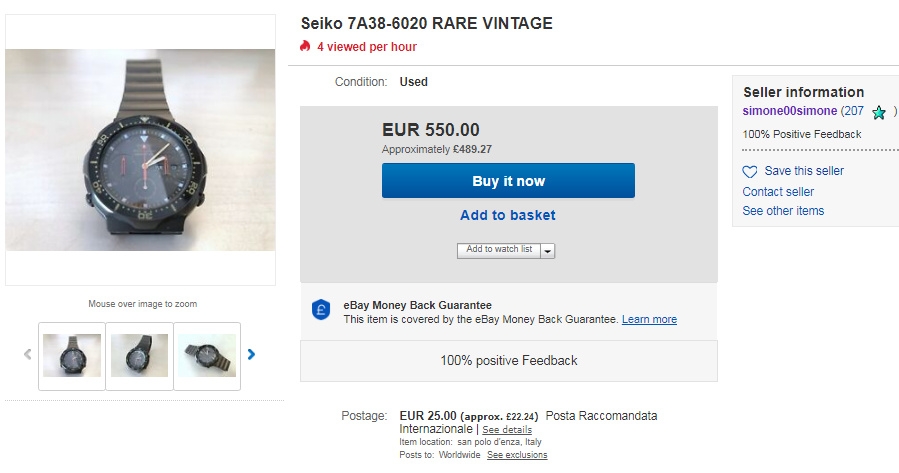
Task: Go to previous thumbnail with left arrow
Action: point(28,354)
